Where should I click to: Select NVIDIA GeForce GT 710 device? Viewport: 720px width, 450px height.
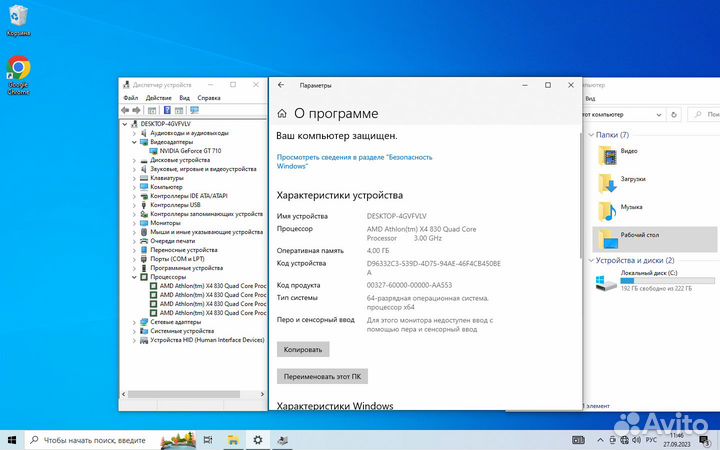(x=190, y=151)
